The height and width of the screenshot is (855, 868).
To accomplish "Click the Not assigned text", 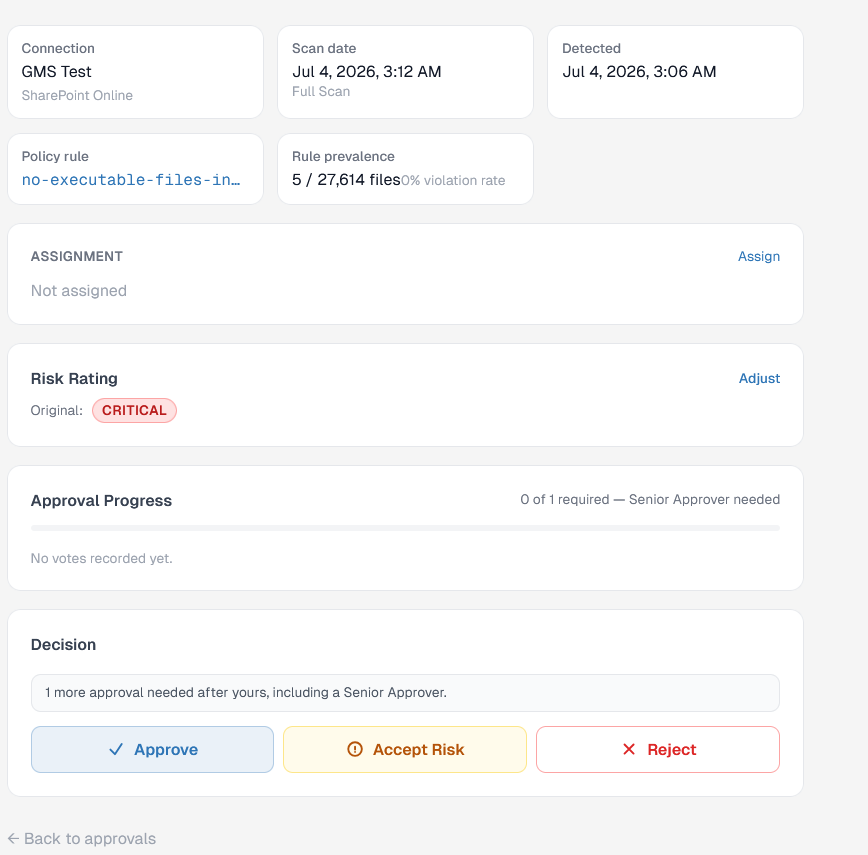I will (79, 291).
